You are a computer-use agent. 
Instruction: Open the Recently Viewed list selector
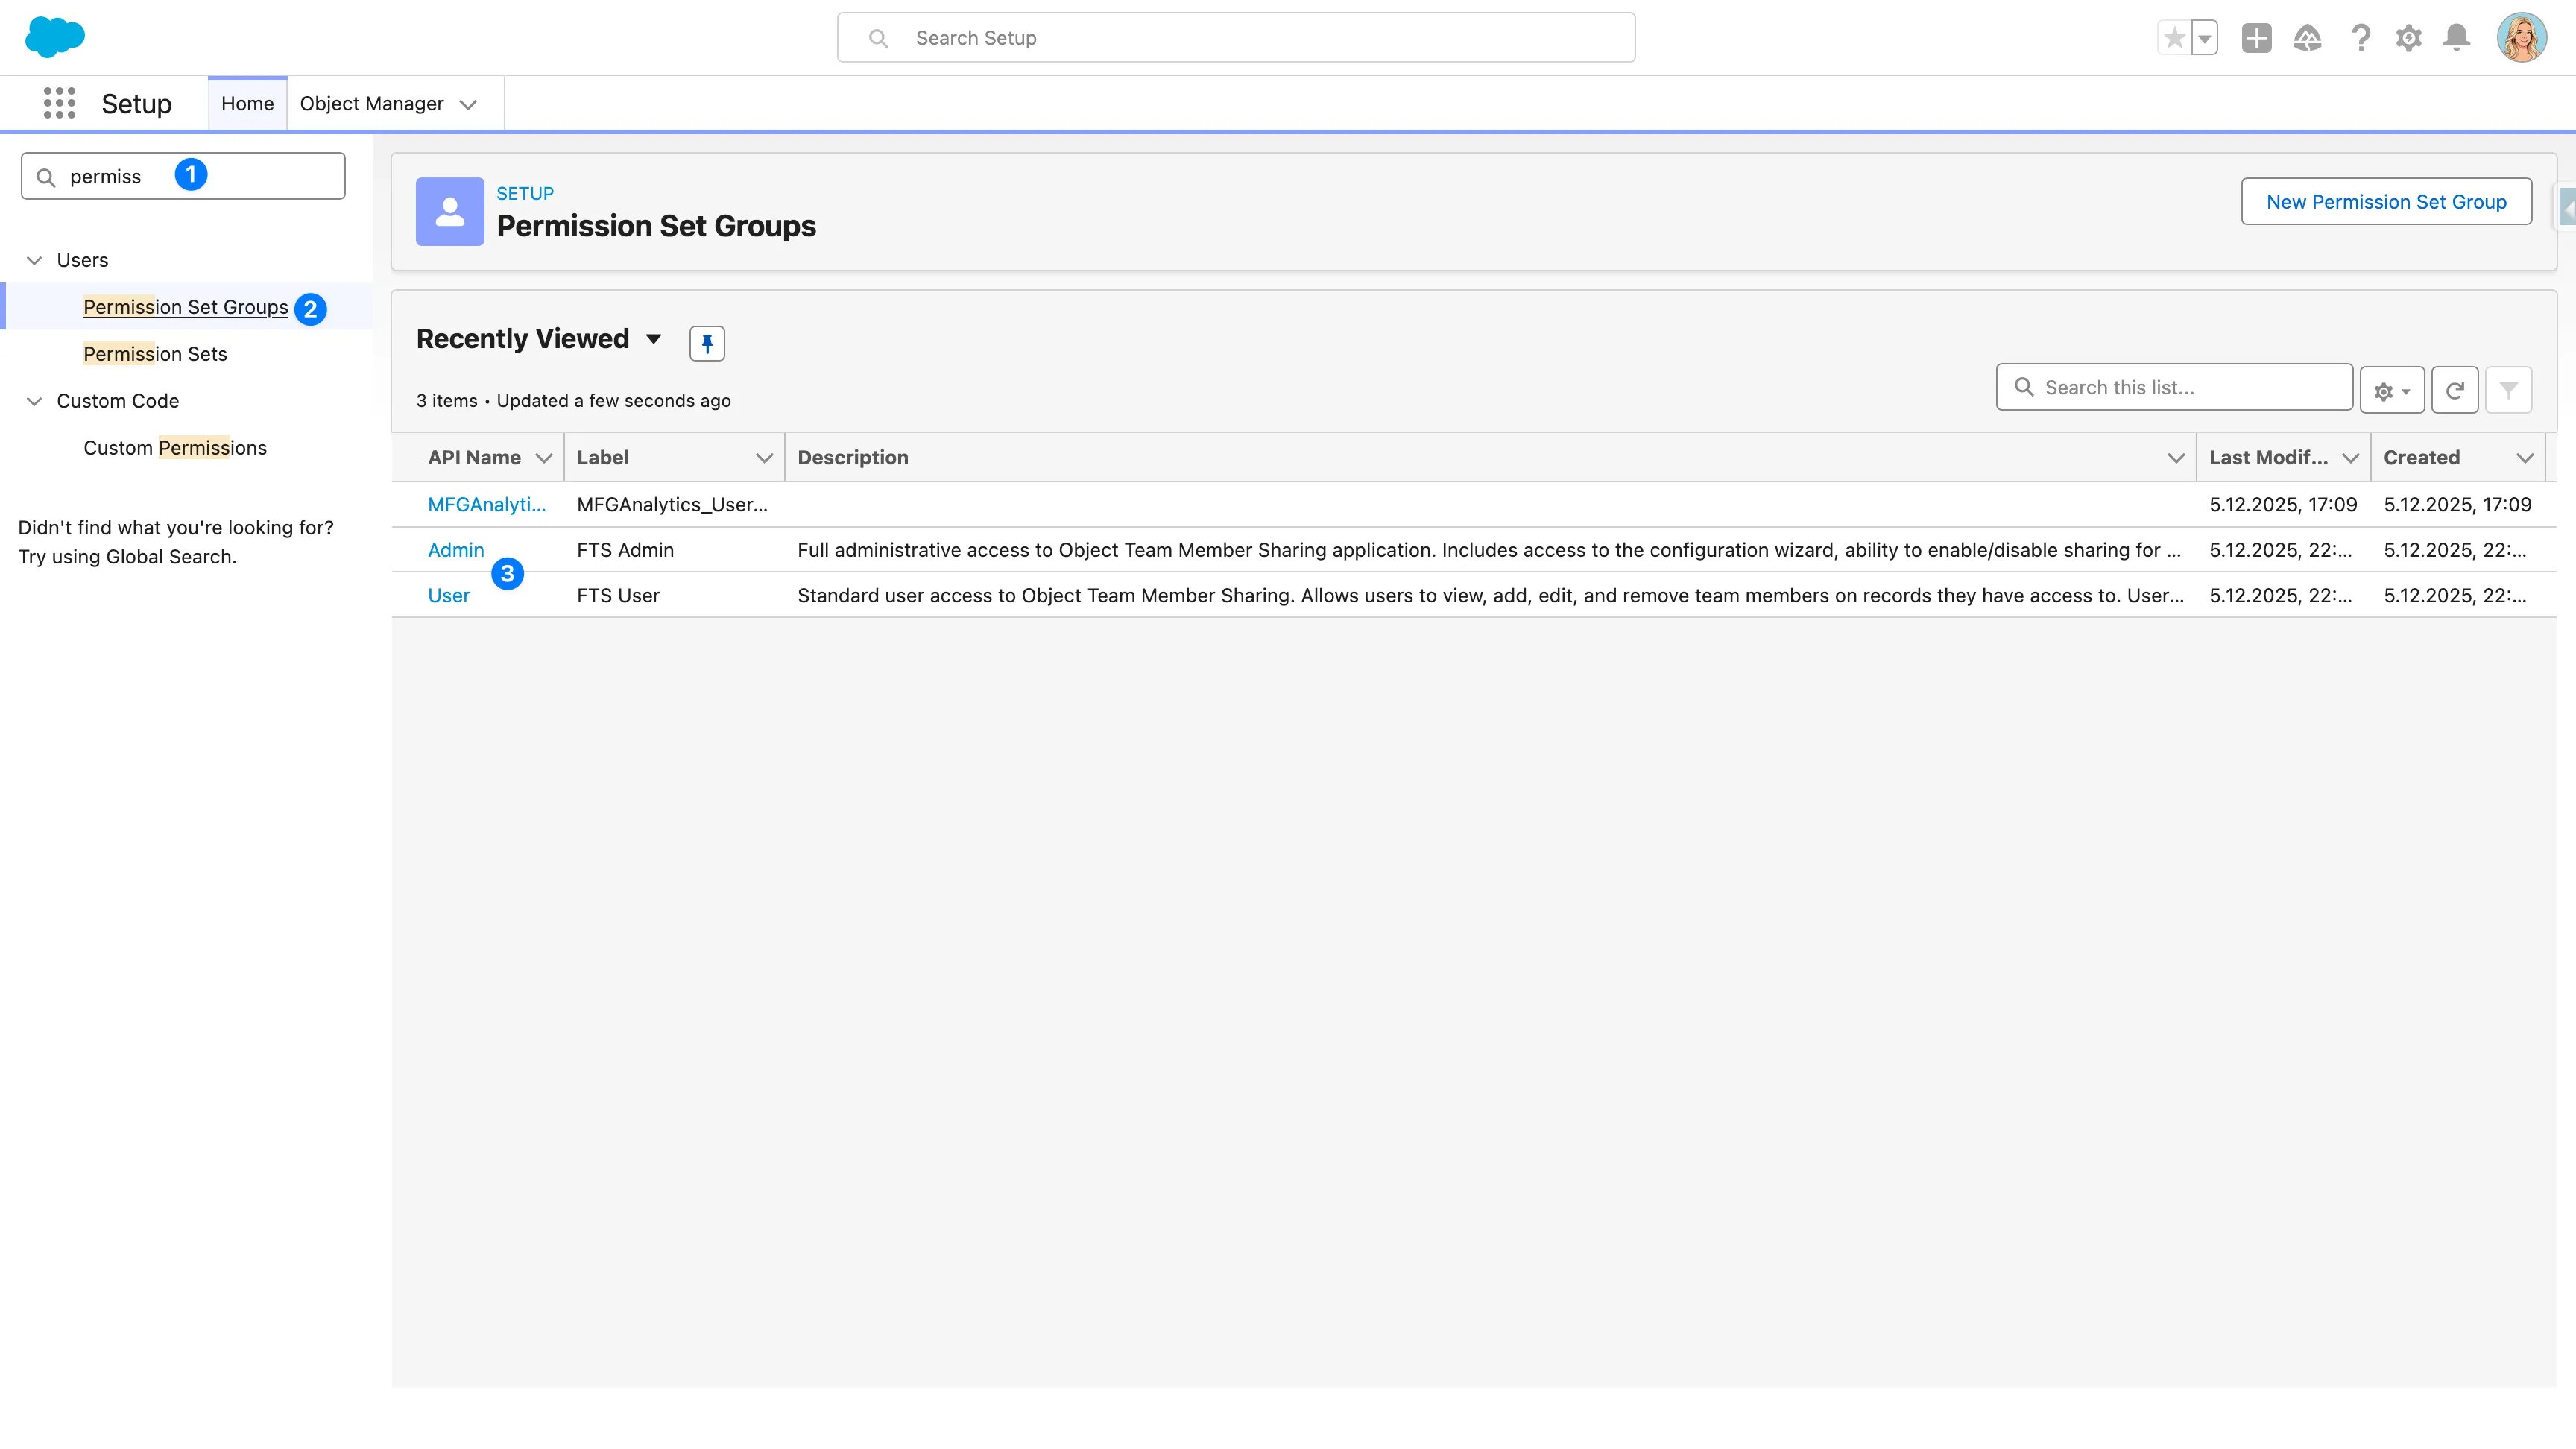pyautogui.click(x=654, y=340)
